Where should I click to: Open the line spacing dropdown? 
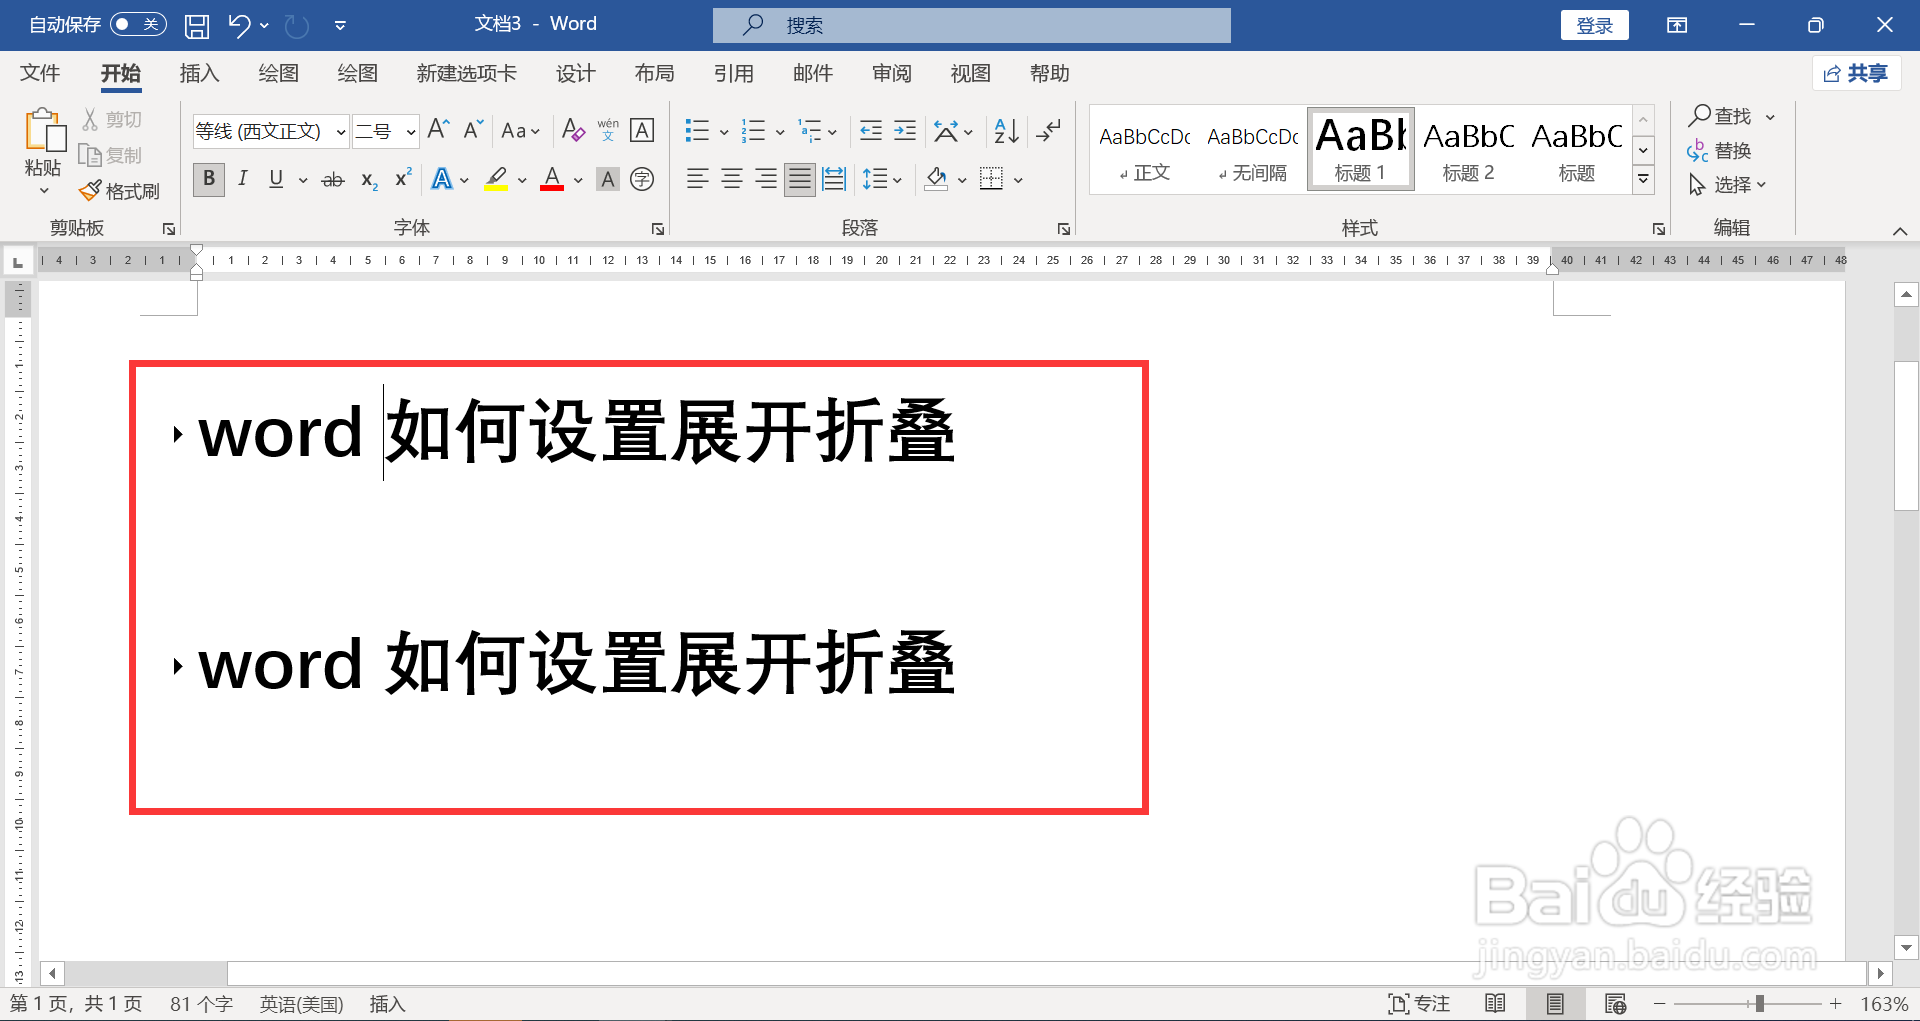(882, 179)
